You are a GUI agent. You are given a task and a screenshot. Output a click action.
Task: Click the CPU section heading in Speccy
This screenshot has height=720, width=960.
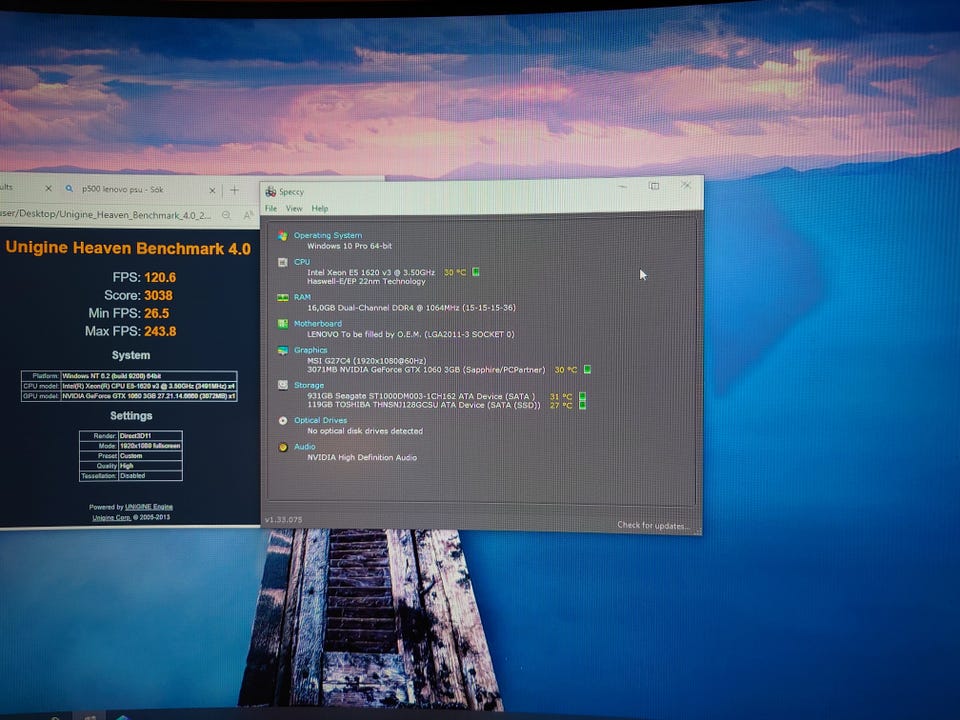302,261
